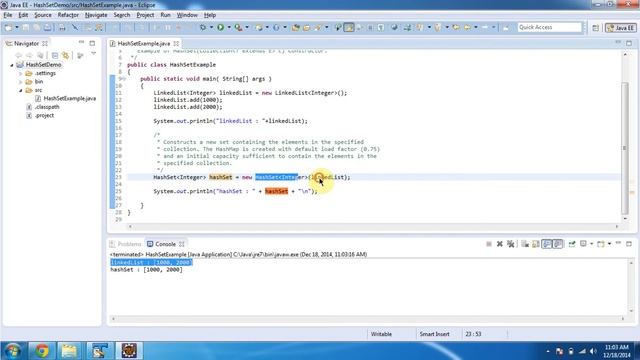Open the File menu
Image resolution: width=640 pixels, height=360 pixels.
8,15
